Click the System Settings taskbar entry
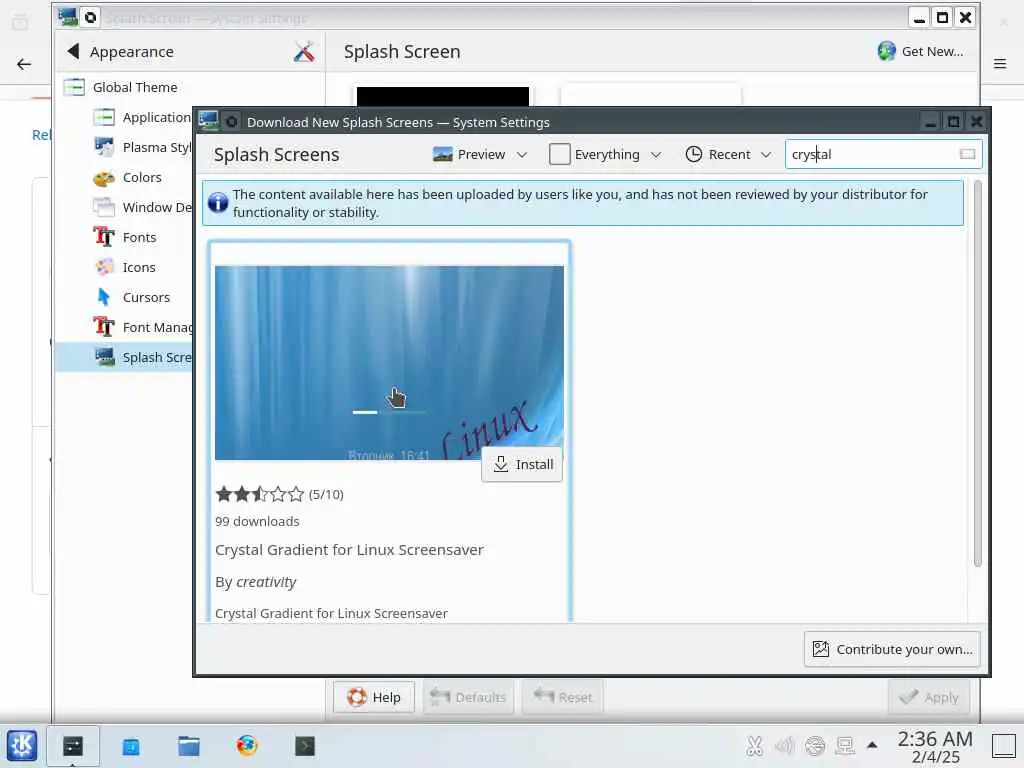The height and width of the screenshot is (768, 1024). [72, 746]
